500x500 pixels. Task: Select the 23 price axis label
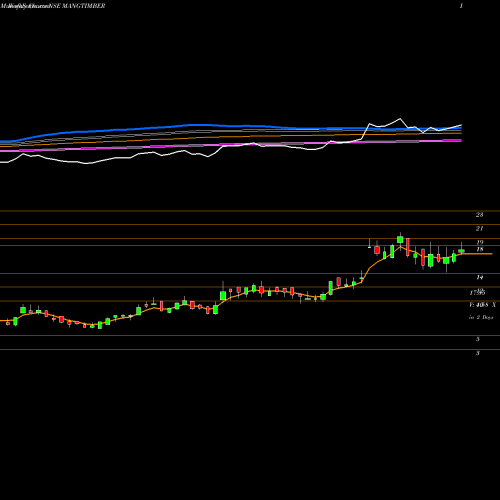tap(479, 215)
